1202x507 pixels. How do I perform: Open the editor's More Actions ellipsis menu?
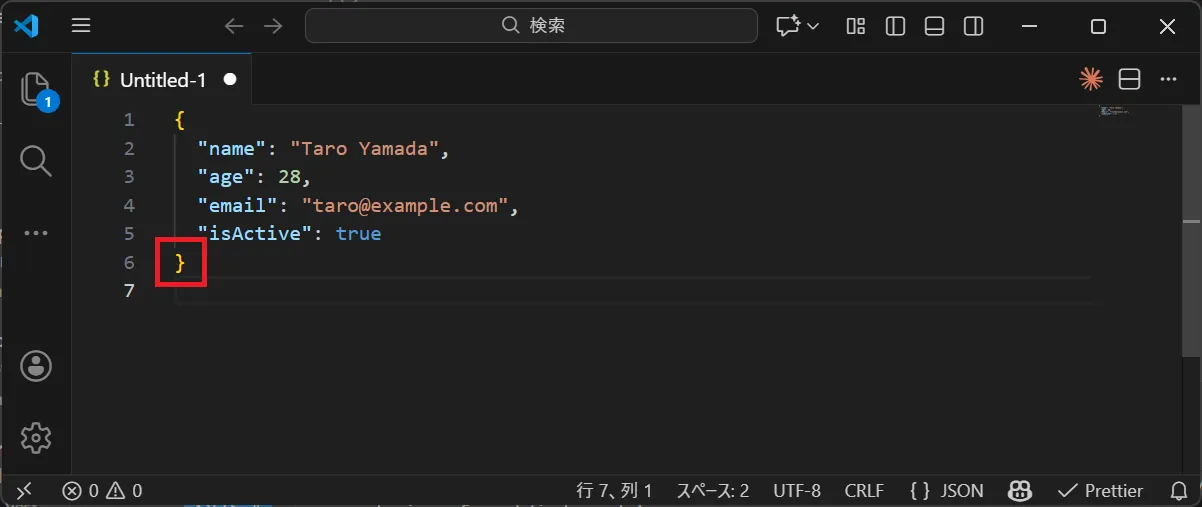click(x=1168, y=79)
